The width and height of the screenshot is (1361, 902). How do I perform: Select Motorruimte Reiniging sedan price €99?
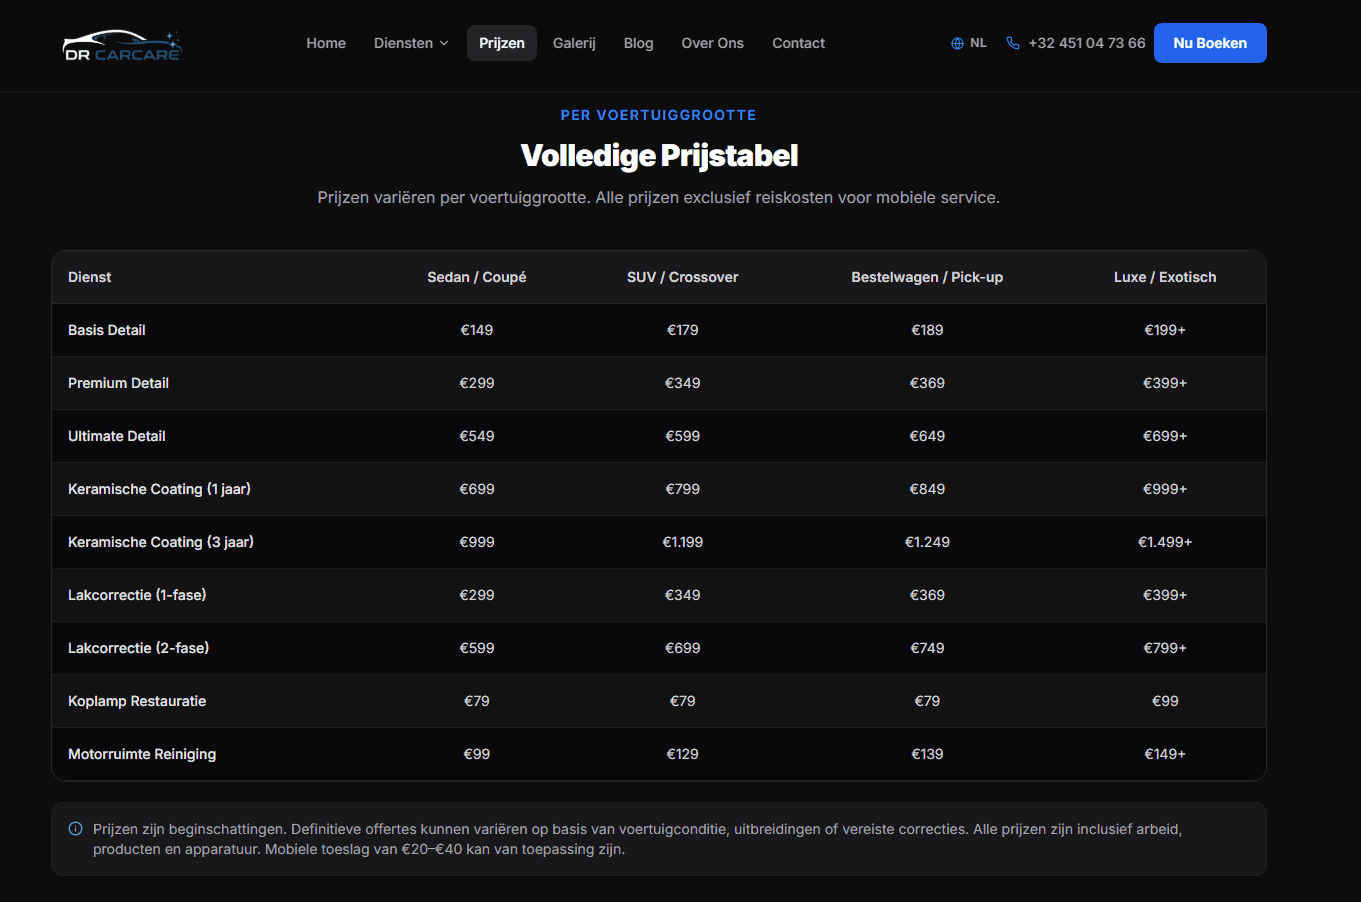(x=477, y=754)
